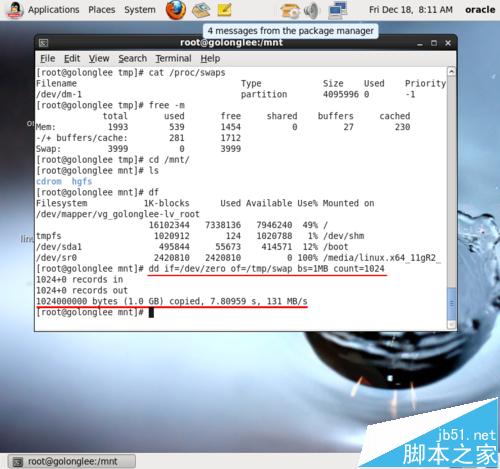Screen dimensions: 500x469
Task: Click the /dev/dm-1 swap filename
Action: pyautogui.click(x=59, y=94)
